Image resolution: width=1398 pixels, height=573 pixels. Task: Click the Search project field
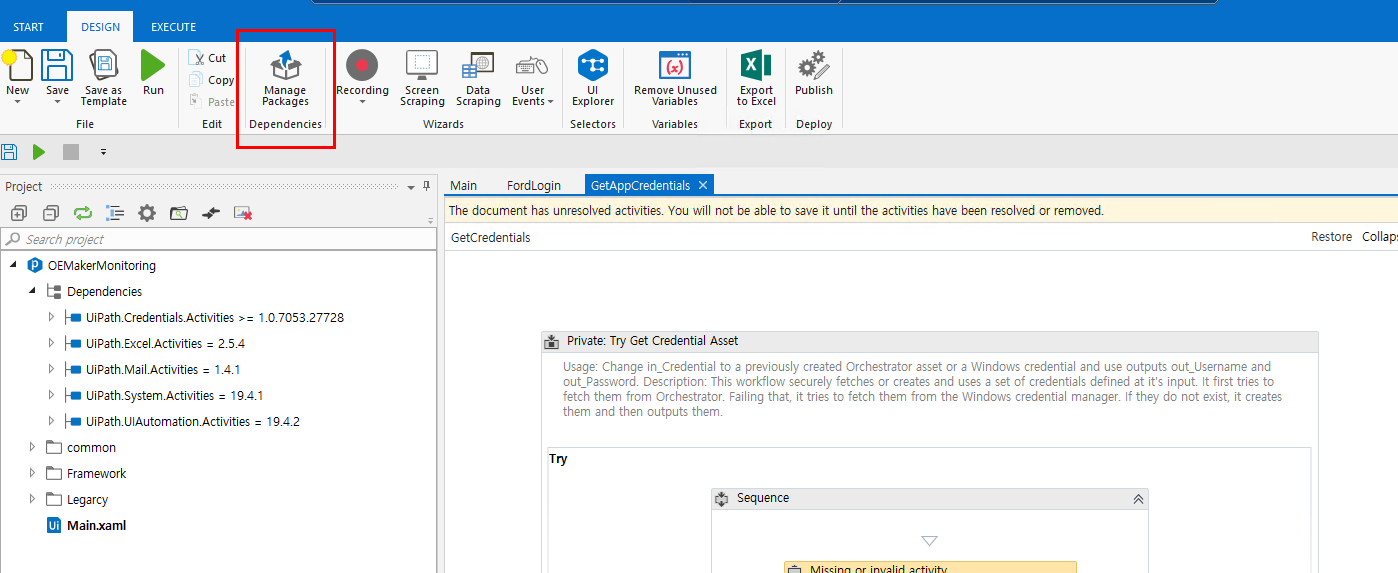218,239
